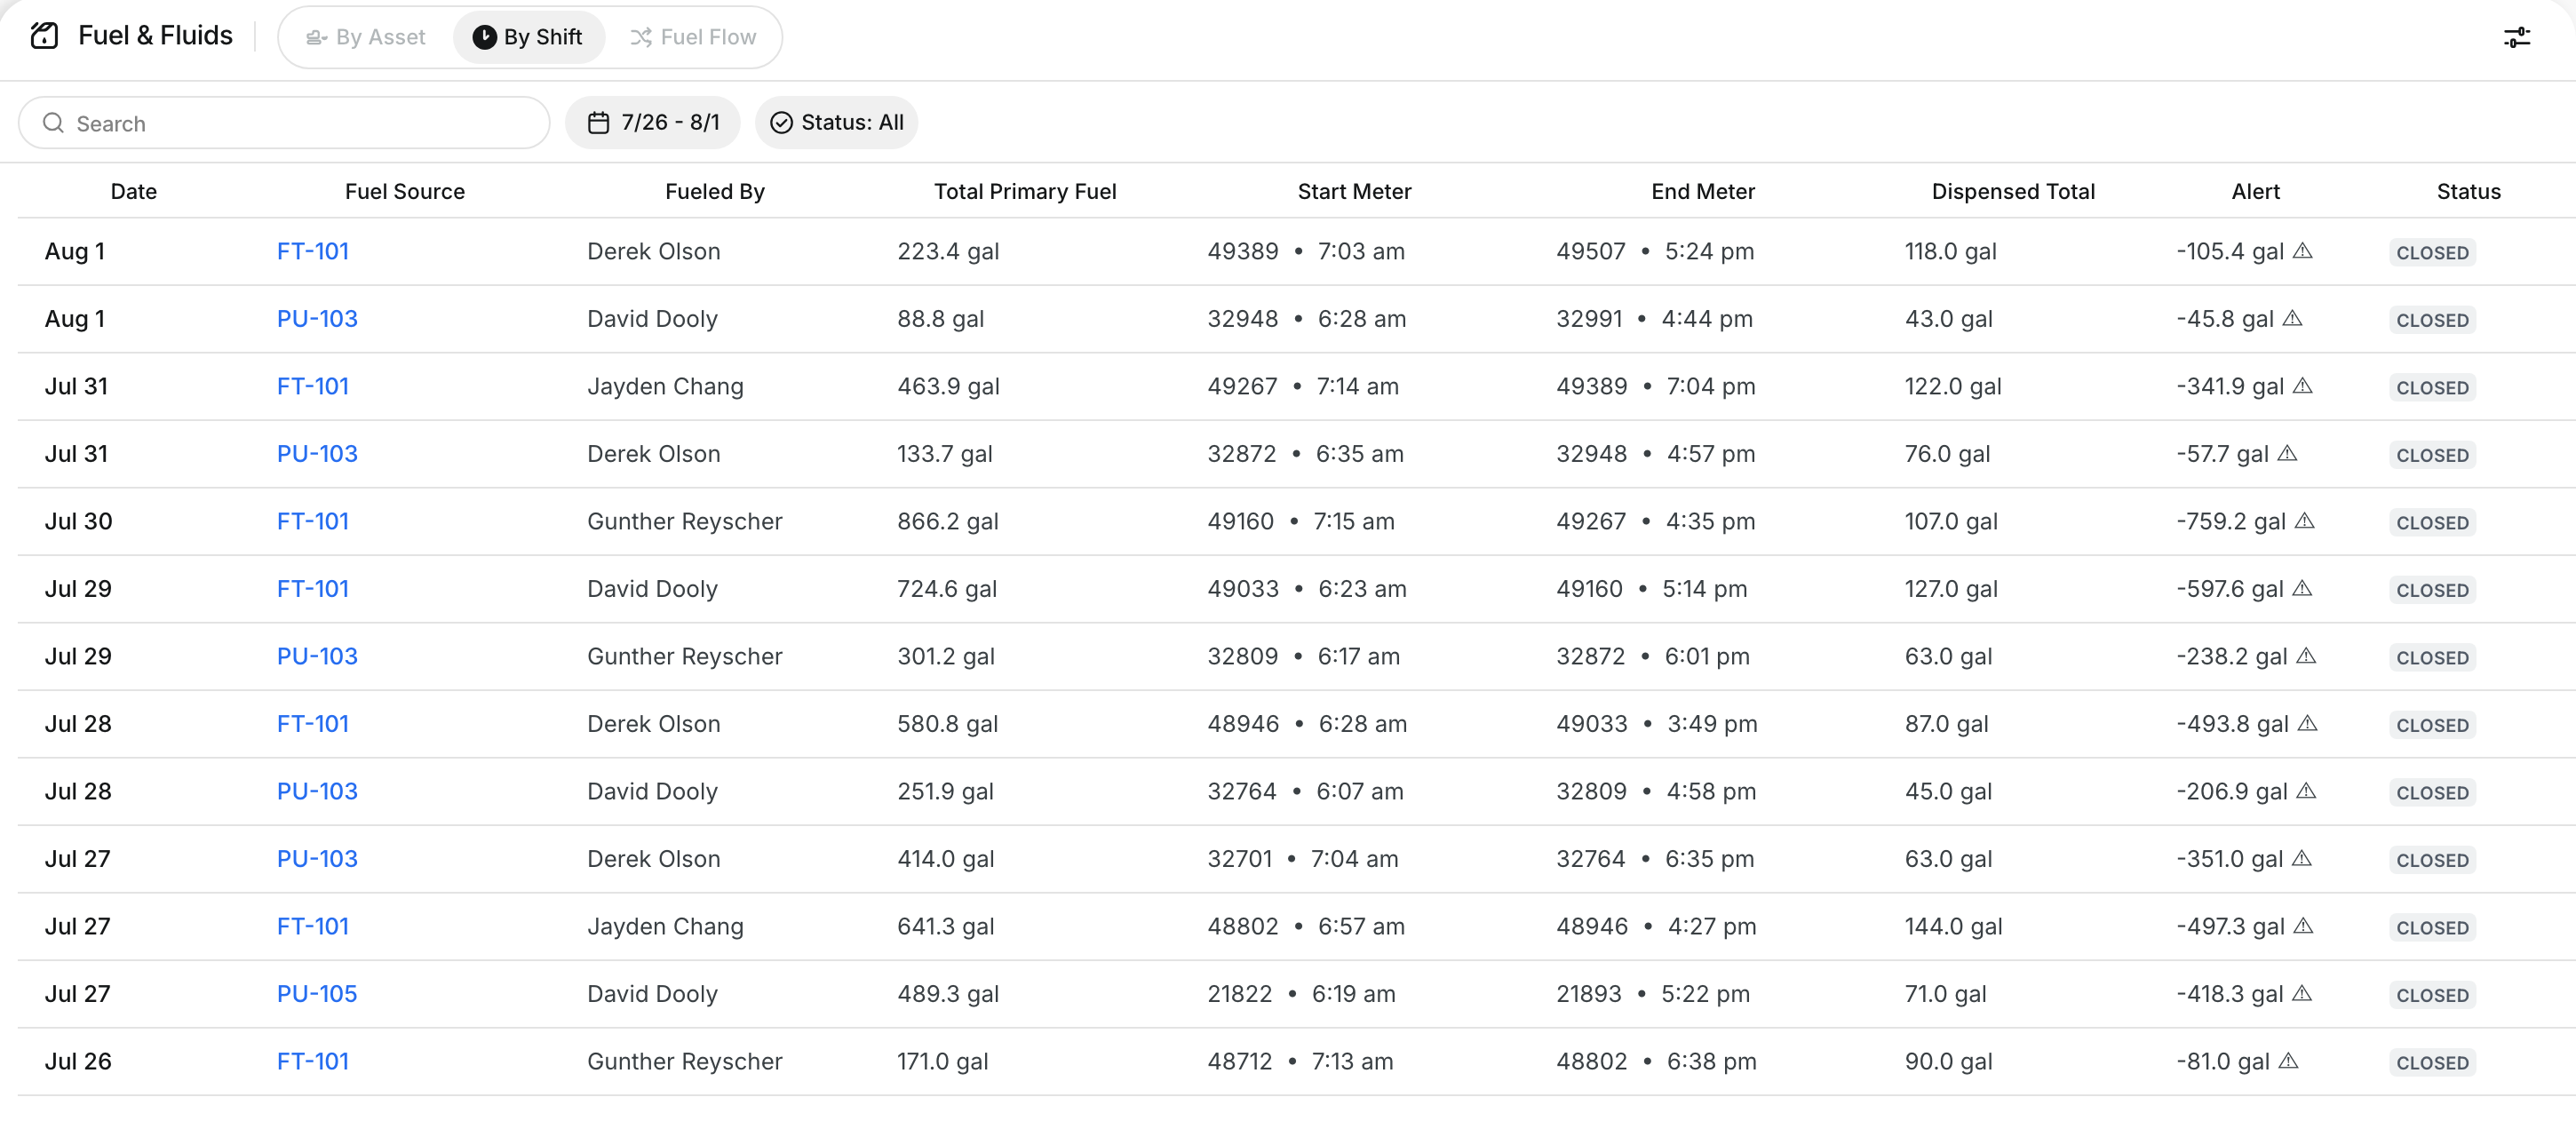This screenshot has height=1137, width=2576.
Task: Click the Total Primary Fuel column header
Action: (1025, 191)
